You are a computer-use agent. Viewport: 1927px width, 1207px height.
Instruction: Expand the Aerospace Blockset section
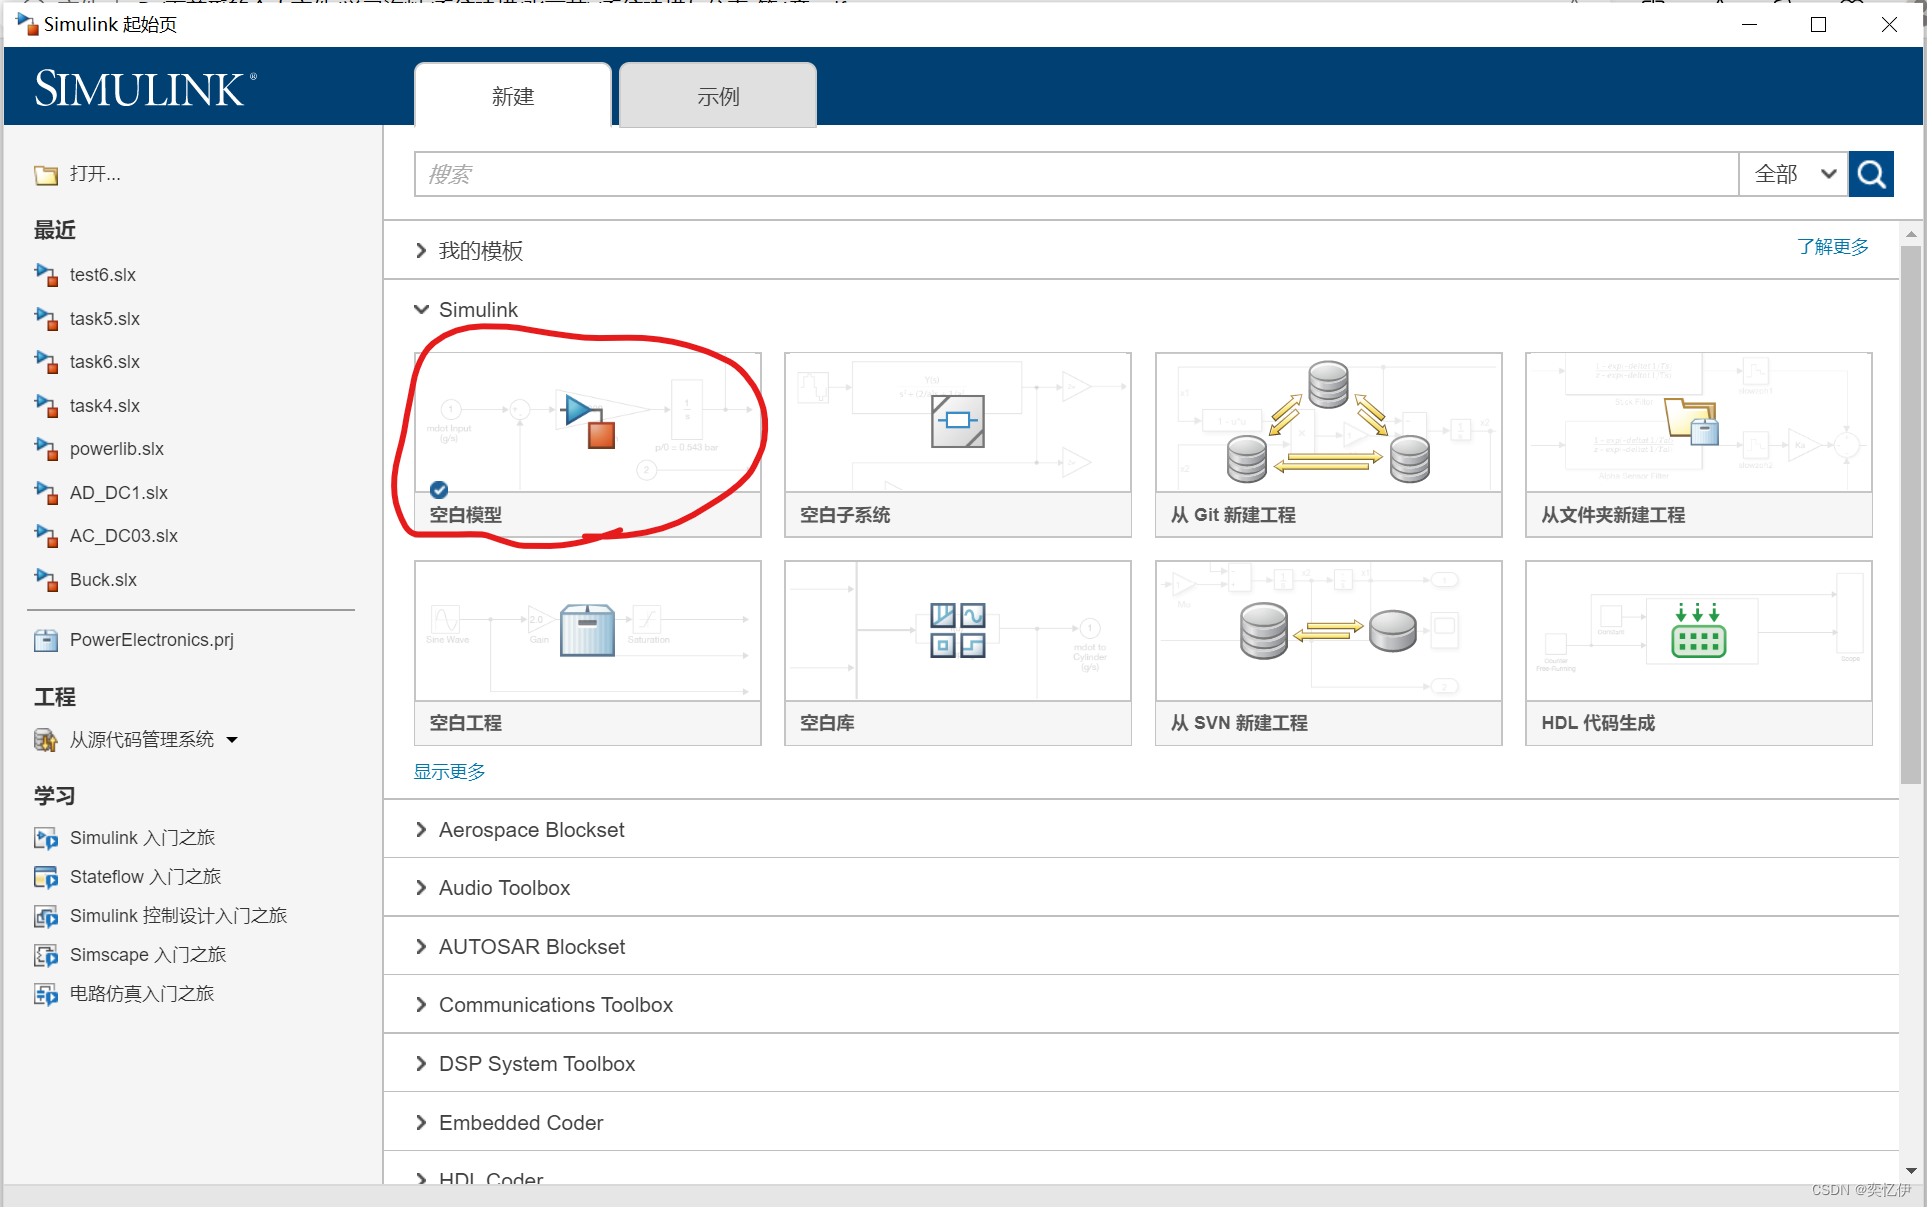click(421, 830)
